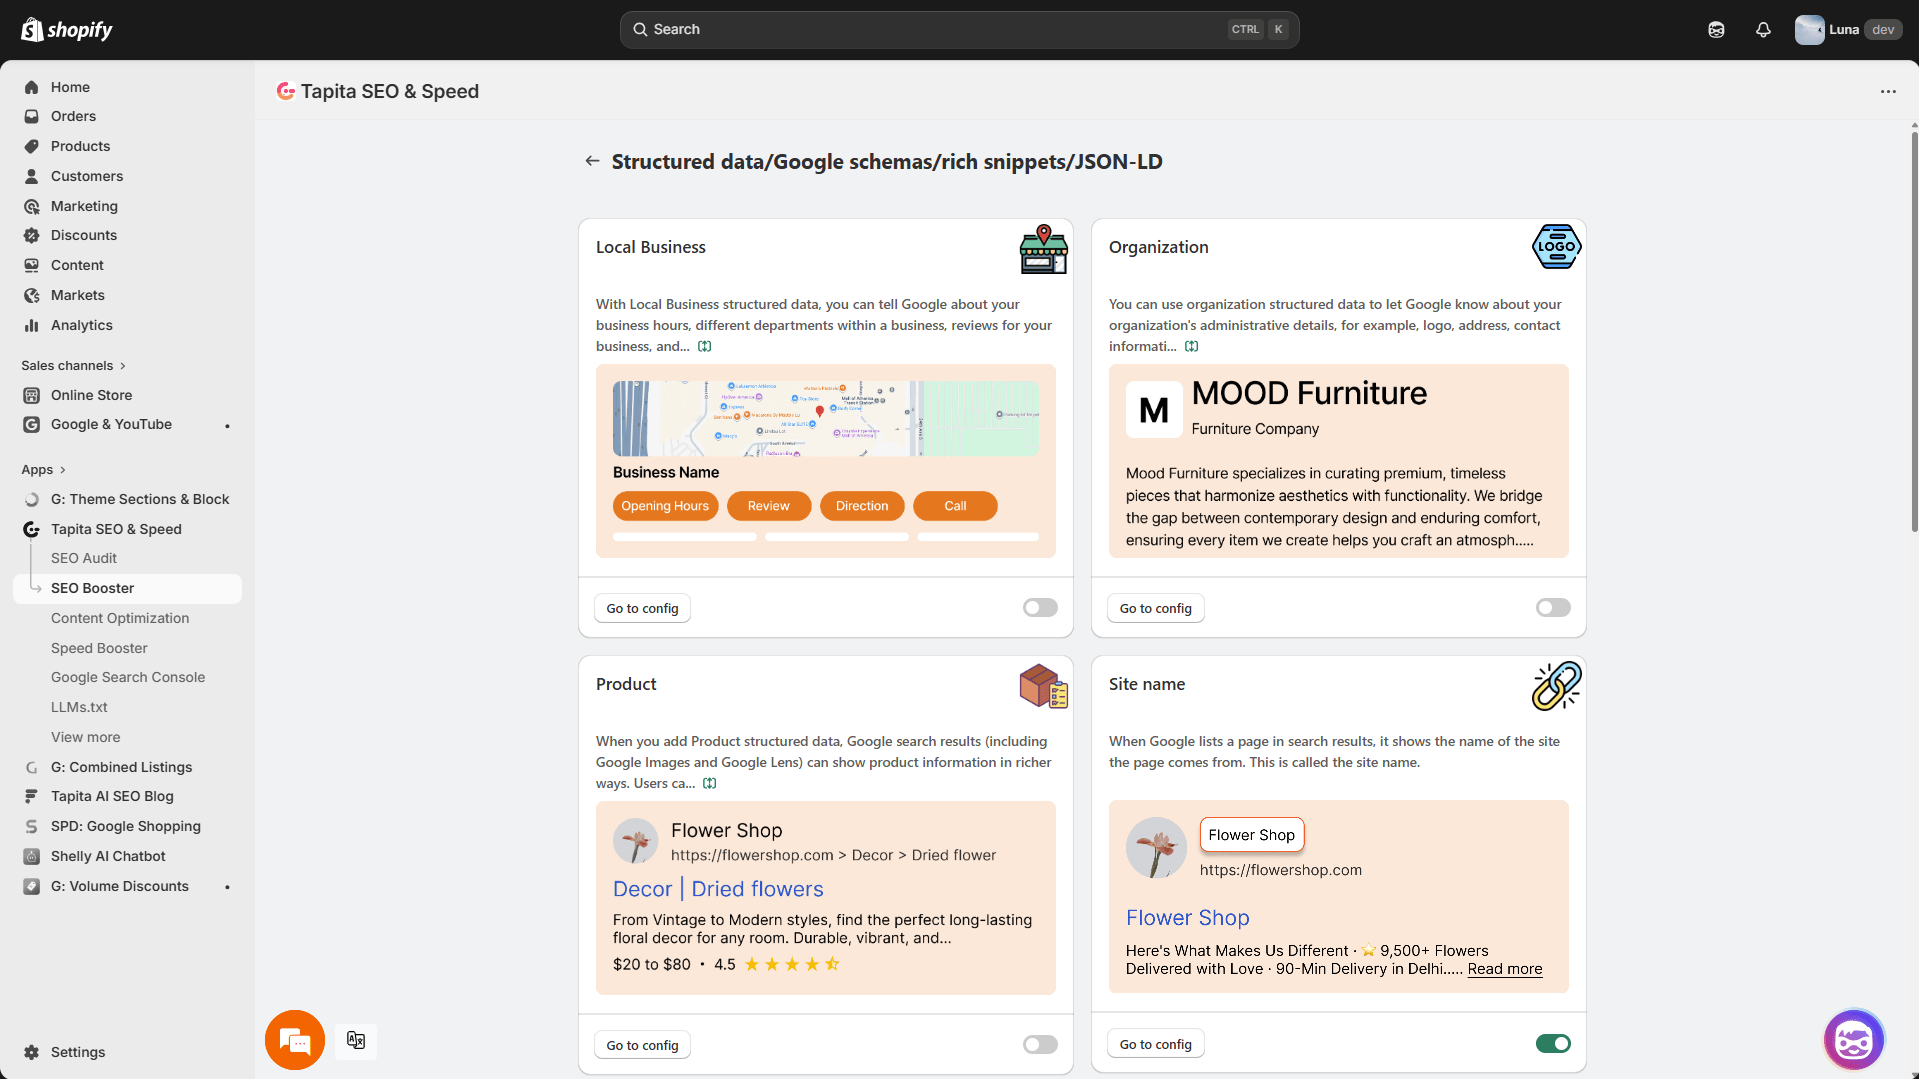Screen dimensions: 1919x1079
Task: Open Settings gear in the sidebar
Action: pos(32,1052)
